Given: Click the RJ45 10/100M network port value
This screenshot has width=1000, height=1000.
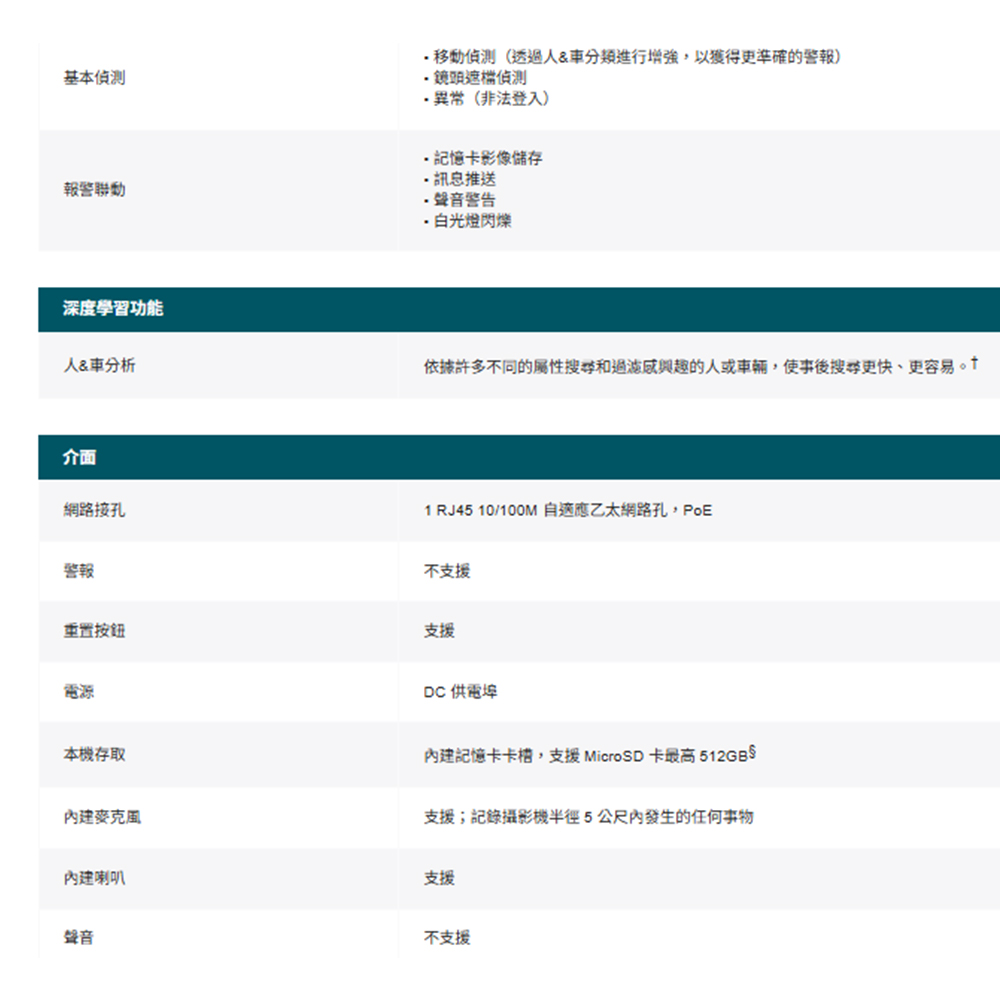Looking at the screenshot, I should tap(567, 510).
